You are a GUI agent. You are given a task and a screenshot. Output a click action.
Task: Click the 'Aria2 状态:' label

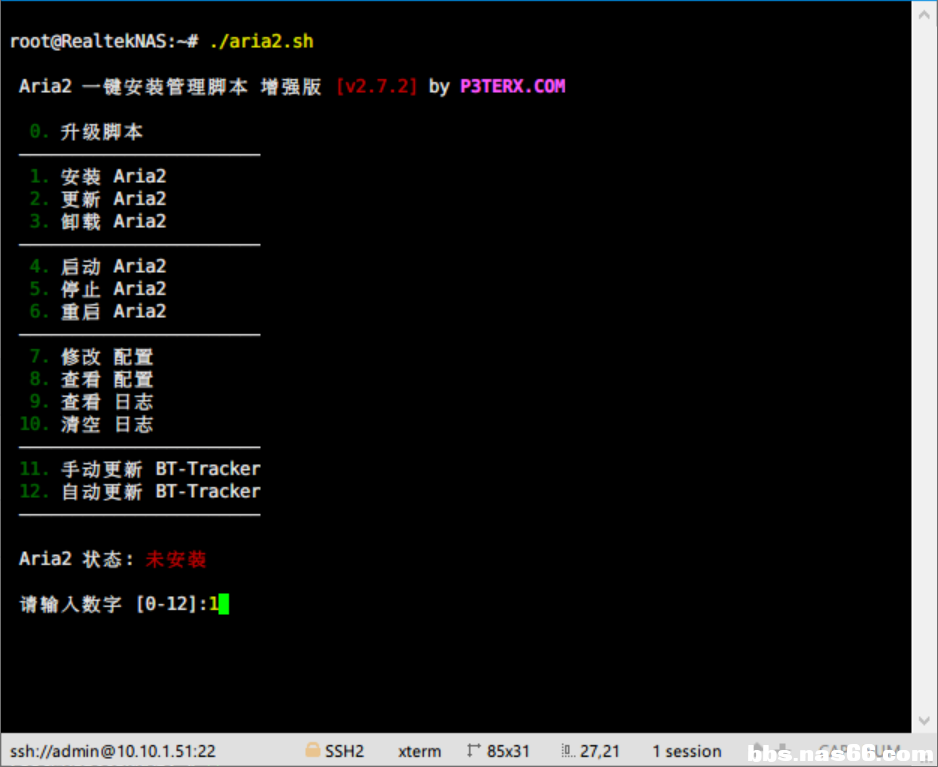click(x=77, y=559)
